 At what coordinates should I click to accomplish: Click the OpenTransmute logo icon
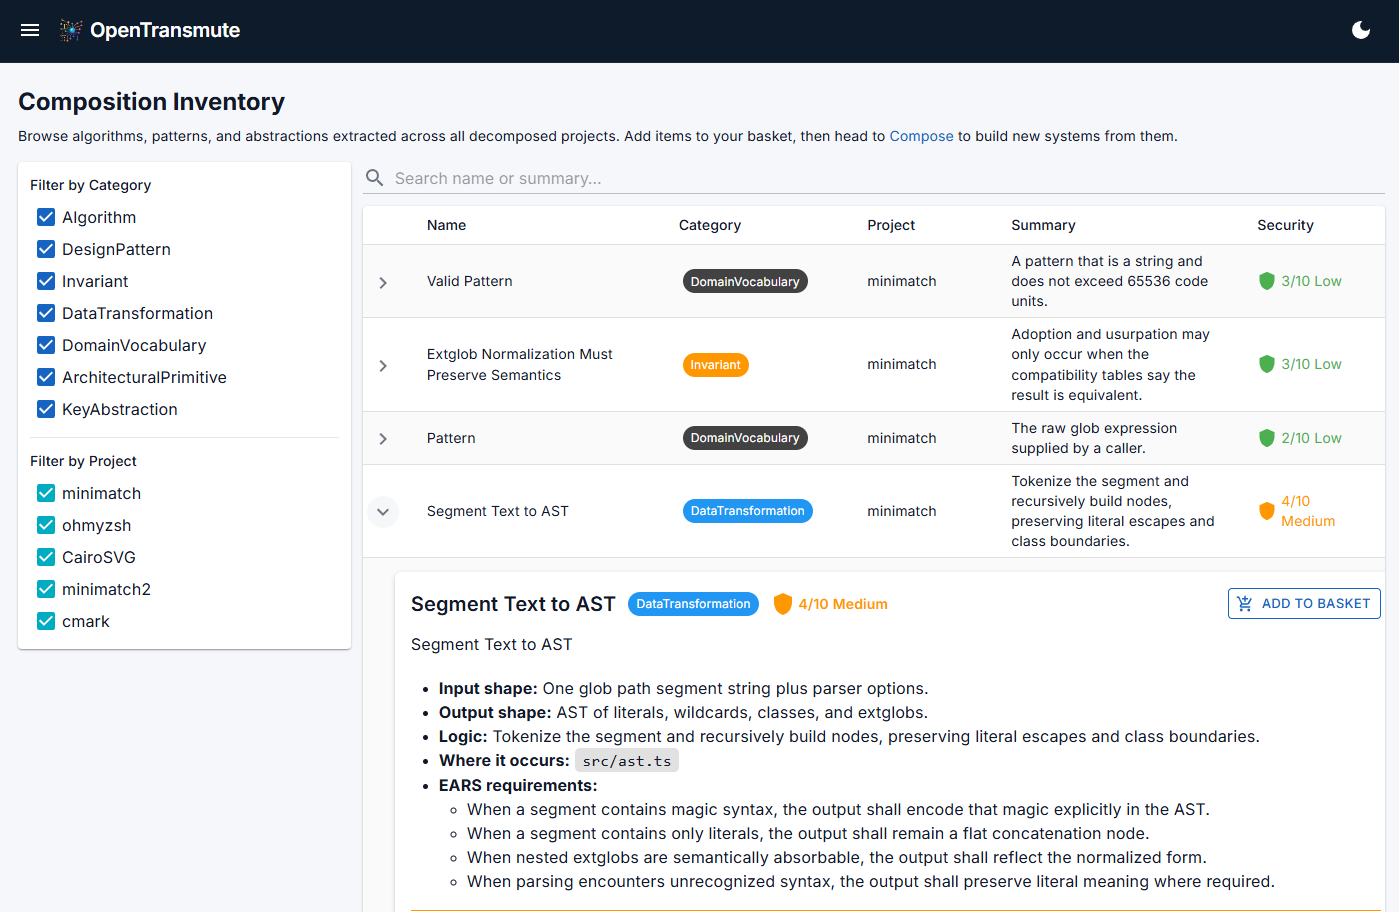click(70, 30)
